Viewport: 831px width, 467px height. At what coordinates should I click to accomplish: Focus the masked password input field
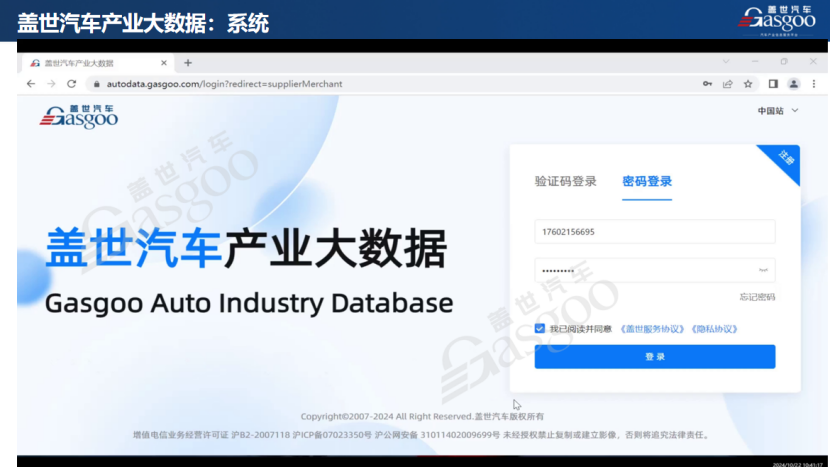(x=655, y=270)
